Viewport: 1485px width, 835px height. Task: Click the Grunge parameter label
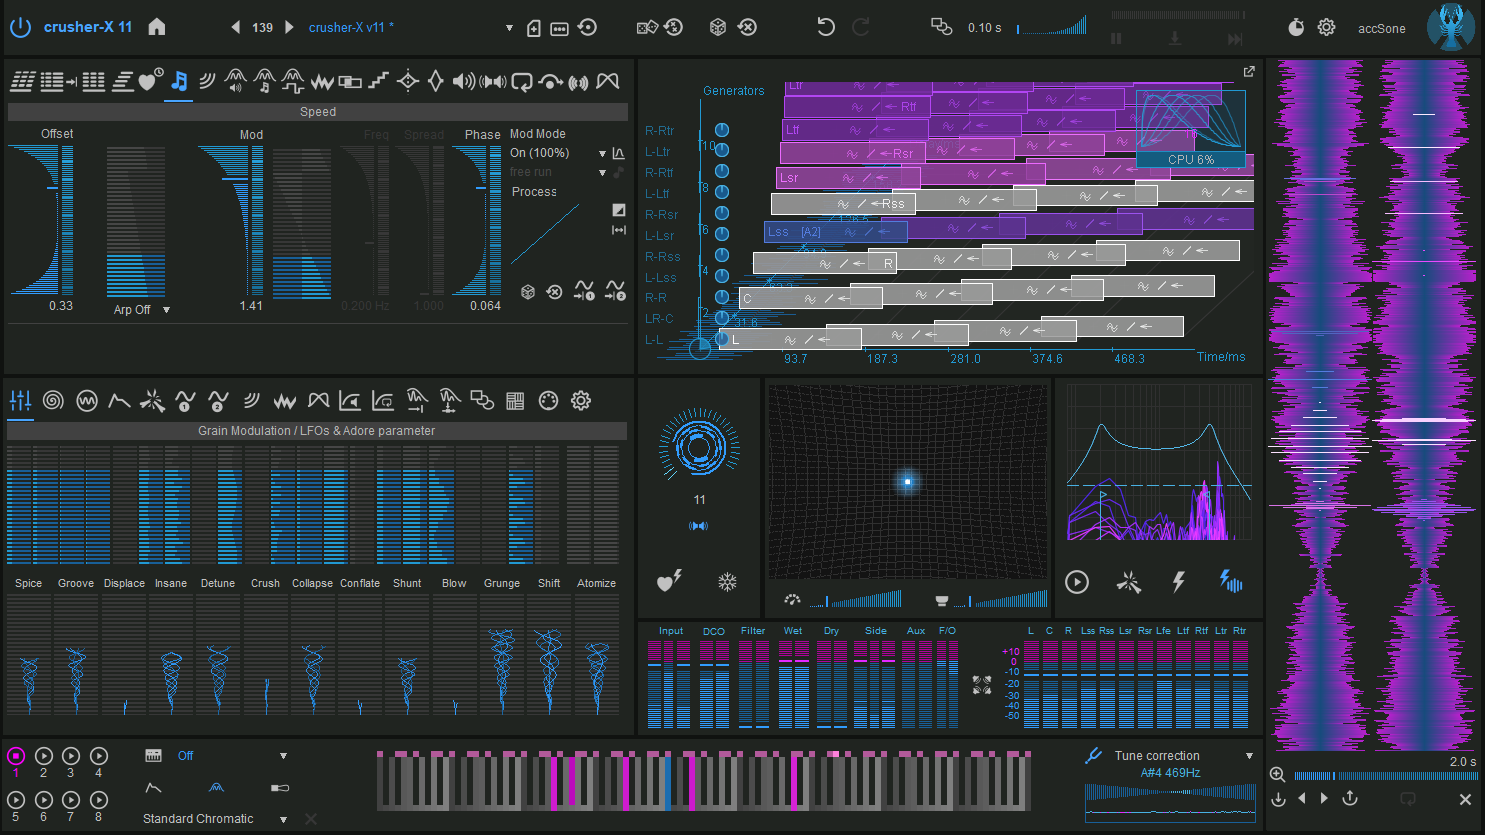(502, 583)
